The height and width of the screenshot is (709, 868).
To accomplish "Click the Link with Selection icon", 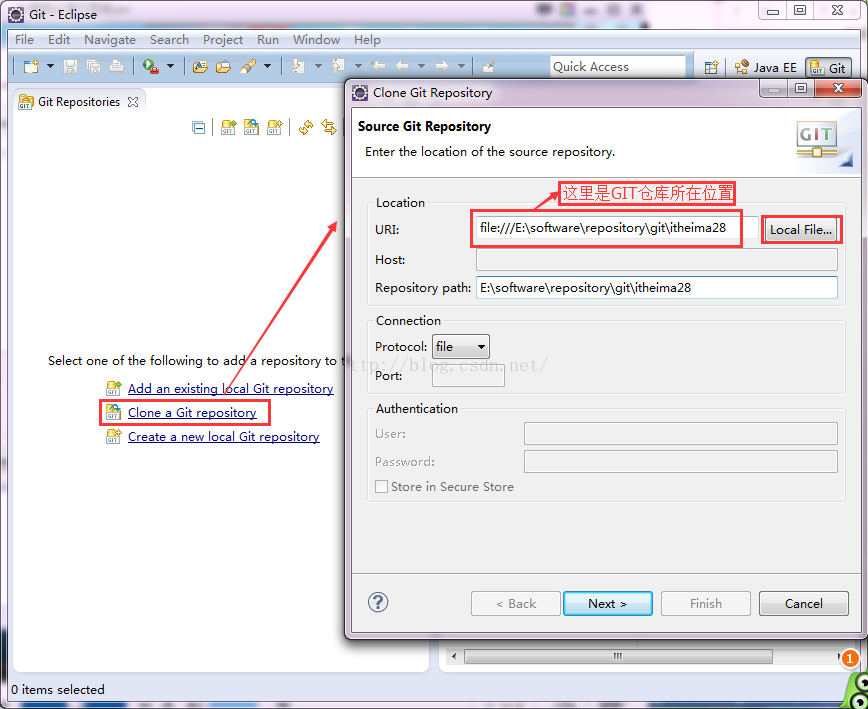I will click(x=329, y=127).
